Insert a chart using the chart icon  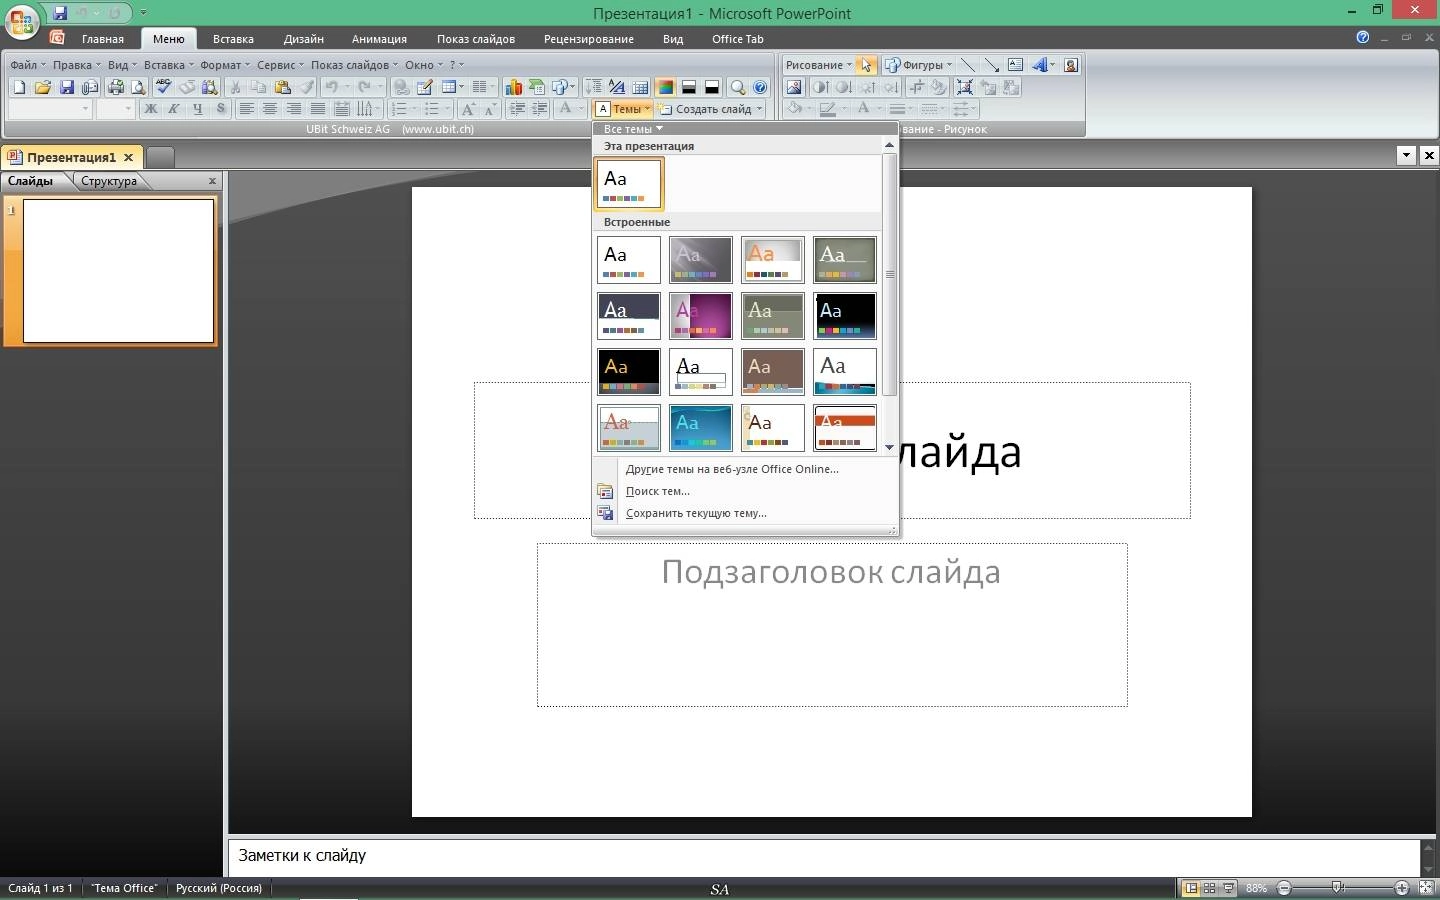tap(513, 87)
